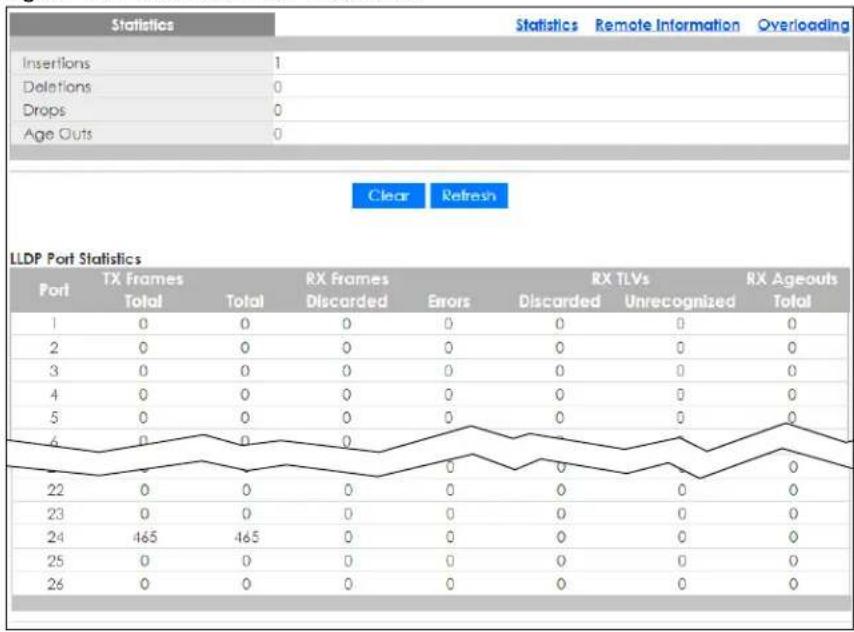Click the Drops label
This screenshot has width=854, height=632.
(x=44, y=111)
